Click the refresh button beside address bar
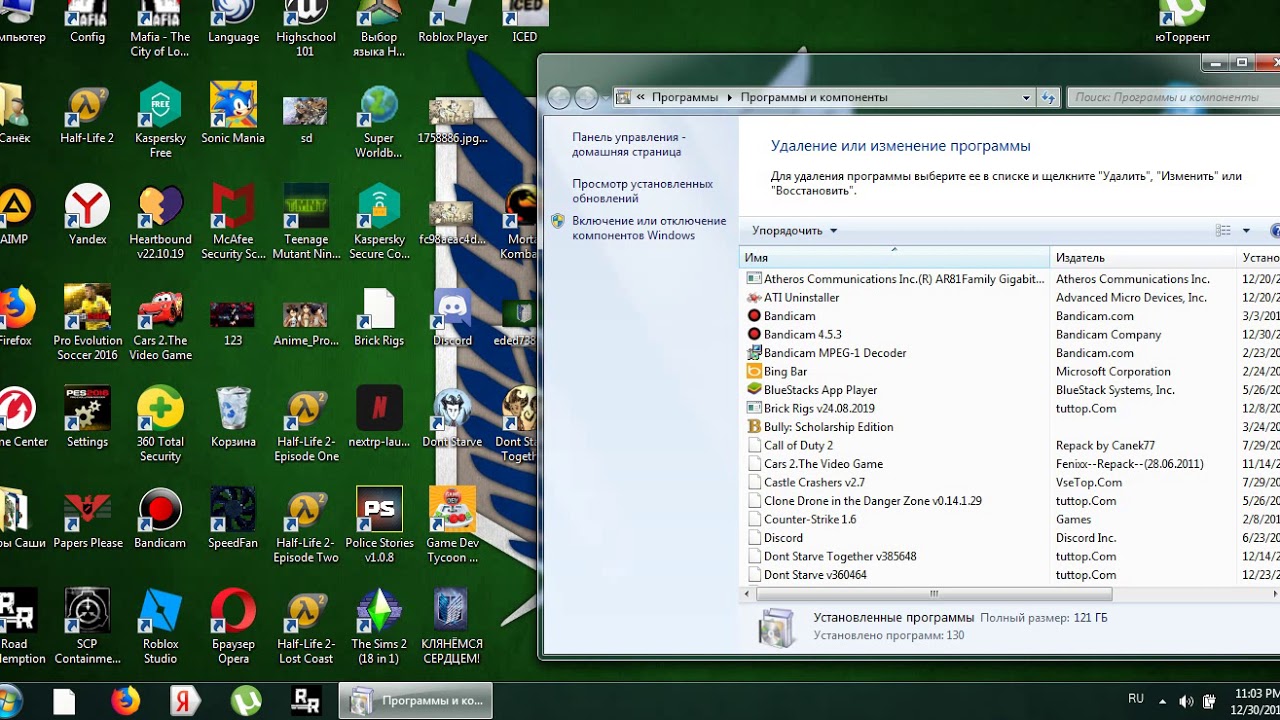Screen dimensions: 1280x720 [x=1048, y=98]
